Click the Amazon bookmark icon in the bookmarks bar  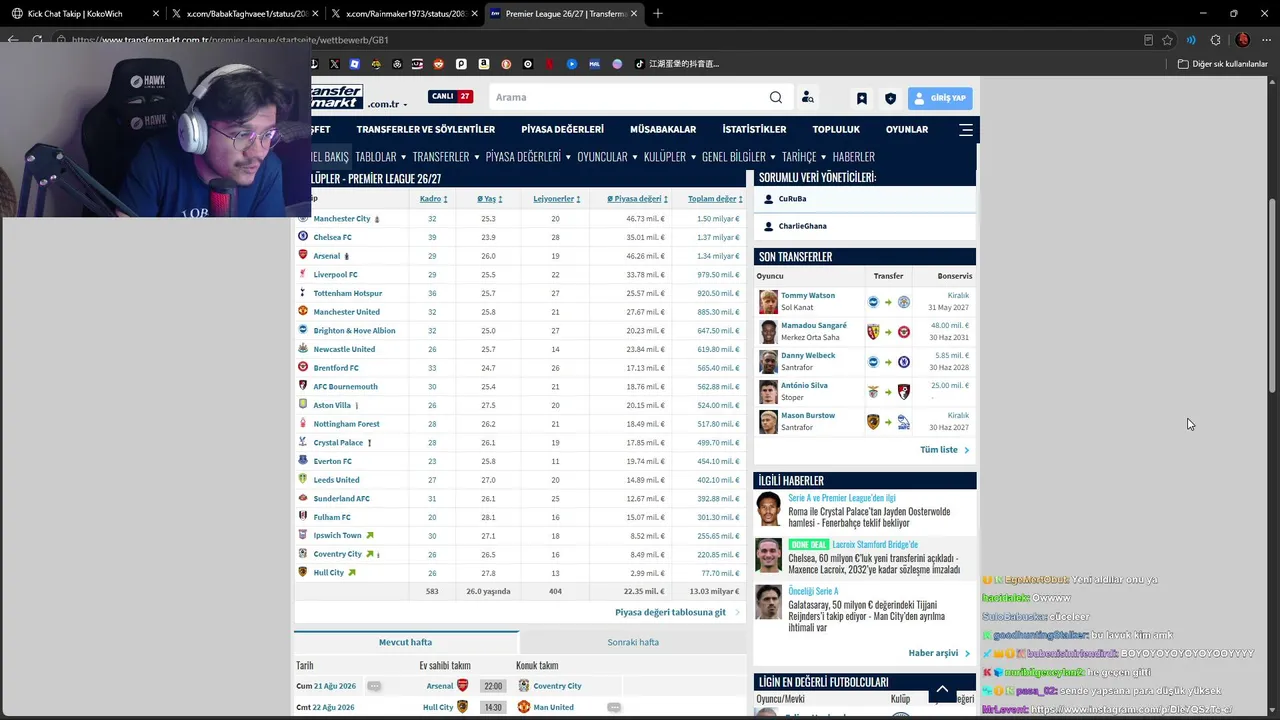pyautogui.click(x=484, y=64)
